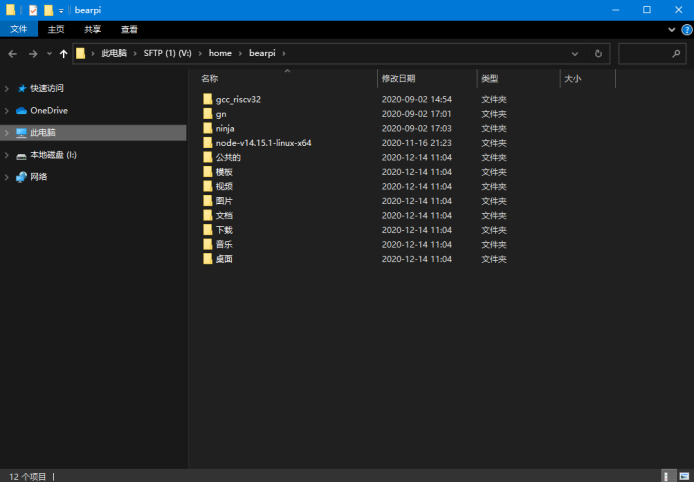Viewport: 695px width, 483px height.
Task: Click the search magnifier icon
Action: (675, 54)
